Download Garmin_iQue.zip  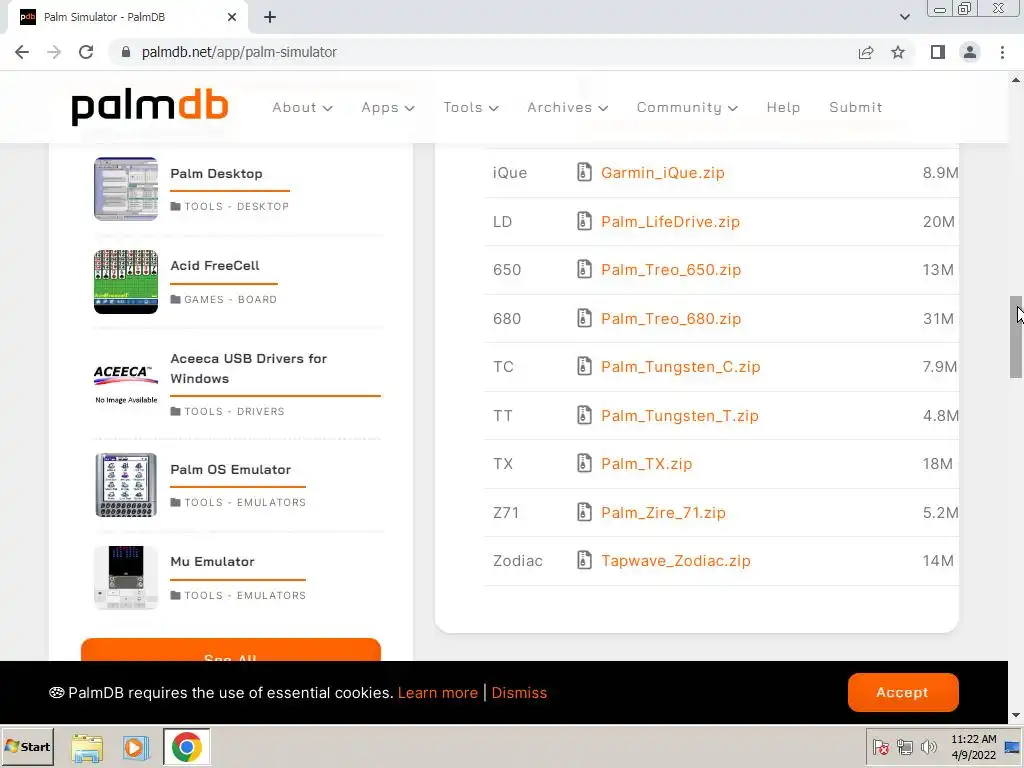pos(662,172)
